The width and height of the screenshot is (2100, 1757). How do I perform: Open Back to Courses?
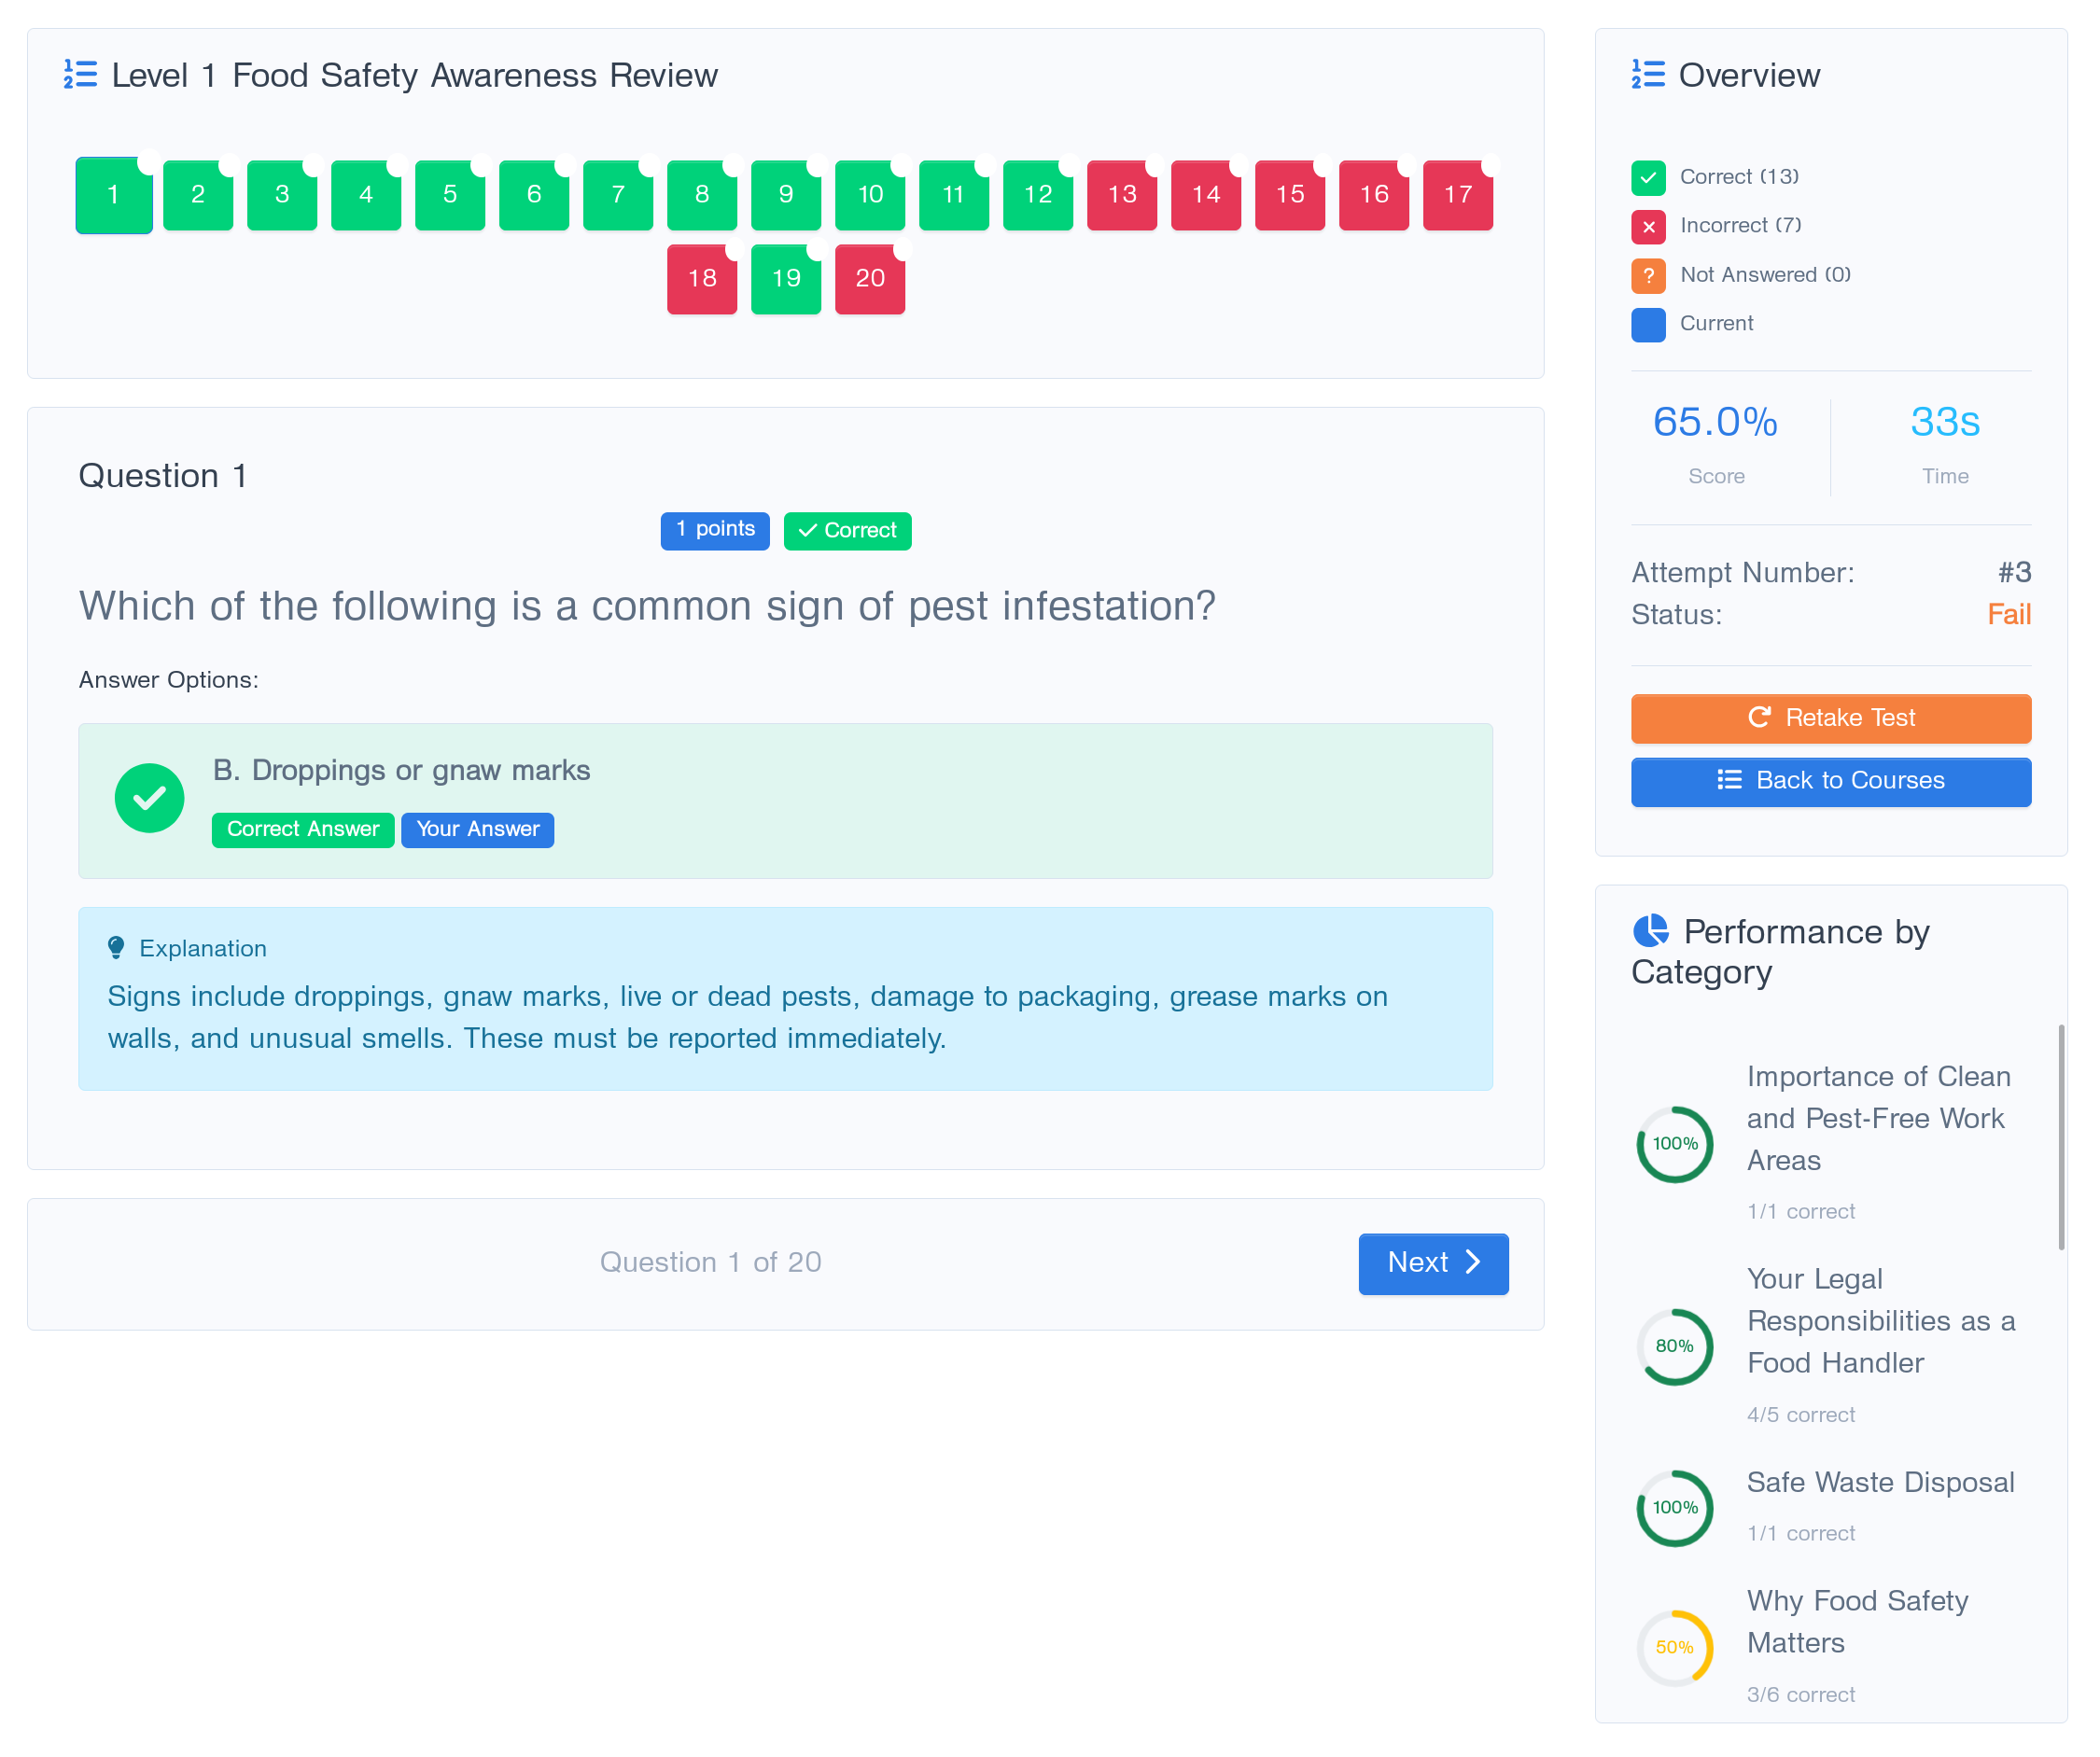click(1830, 781)
